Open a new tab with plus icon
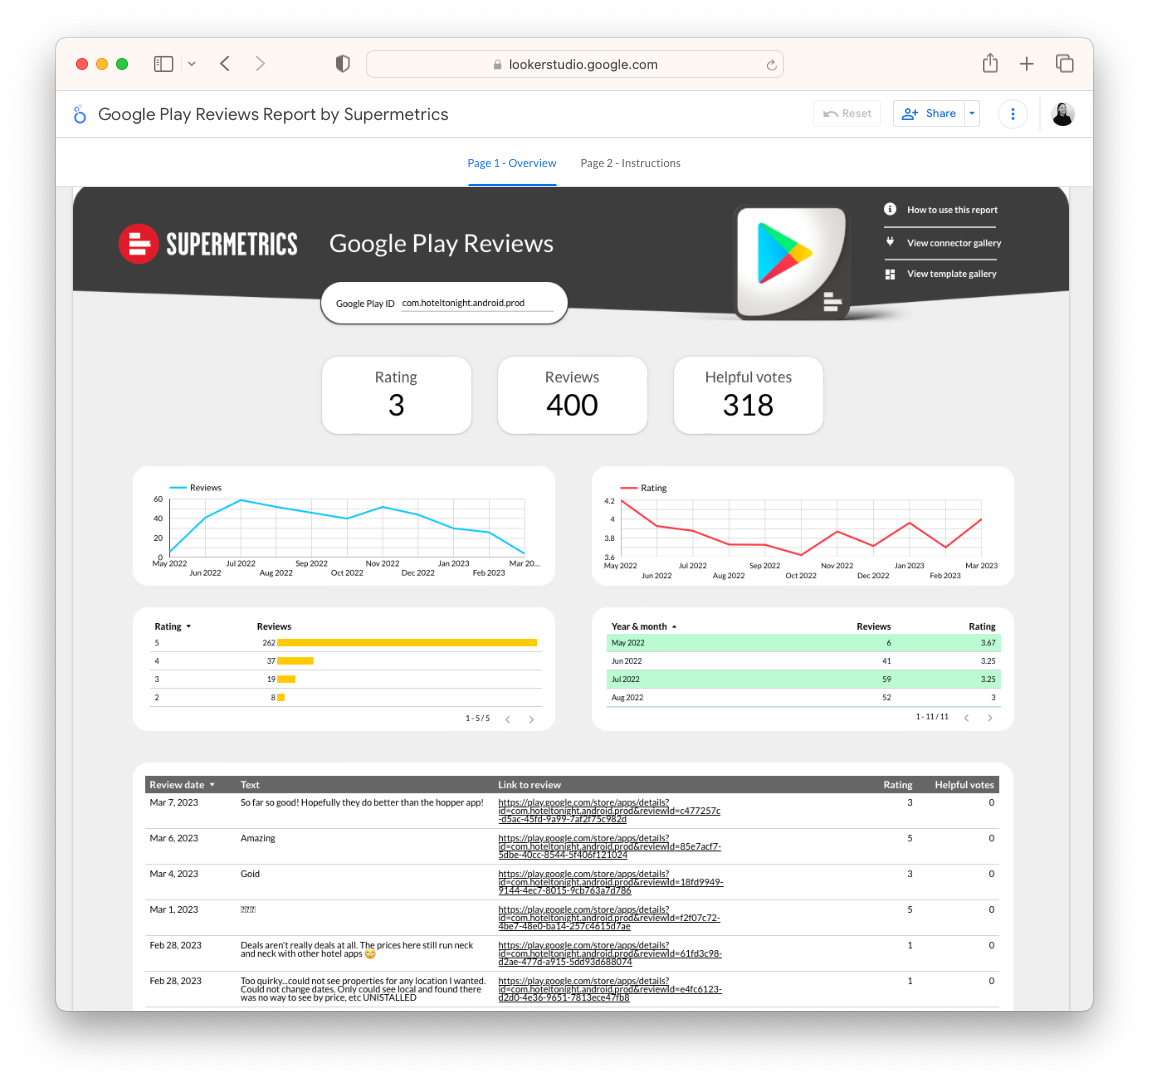Screen dimensions: 1149x1085 (1027, 64)
